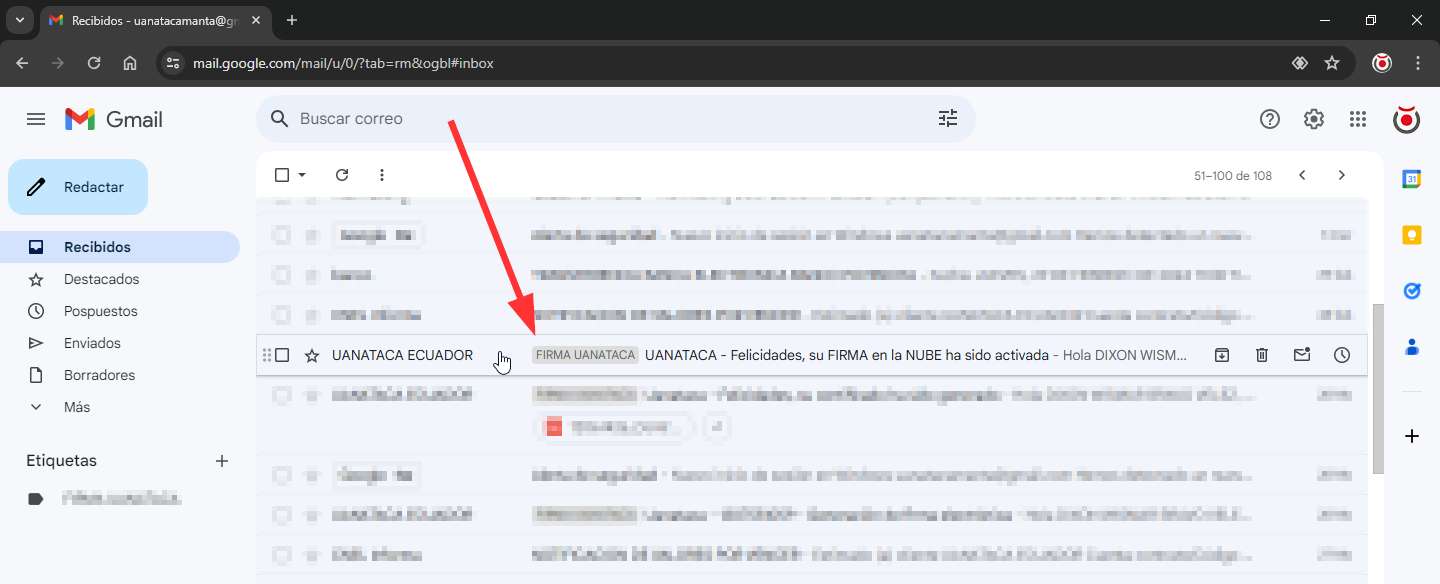Check the UANATACA ECUADOR email checkbox
This screenshot has width=1440, height=584.
tap(282, 355)
